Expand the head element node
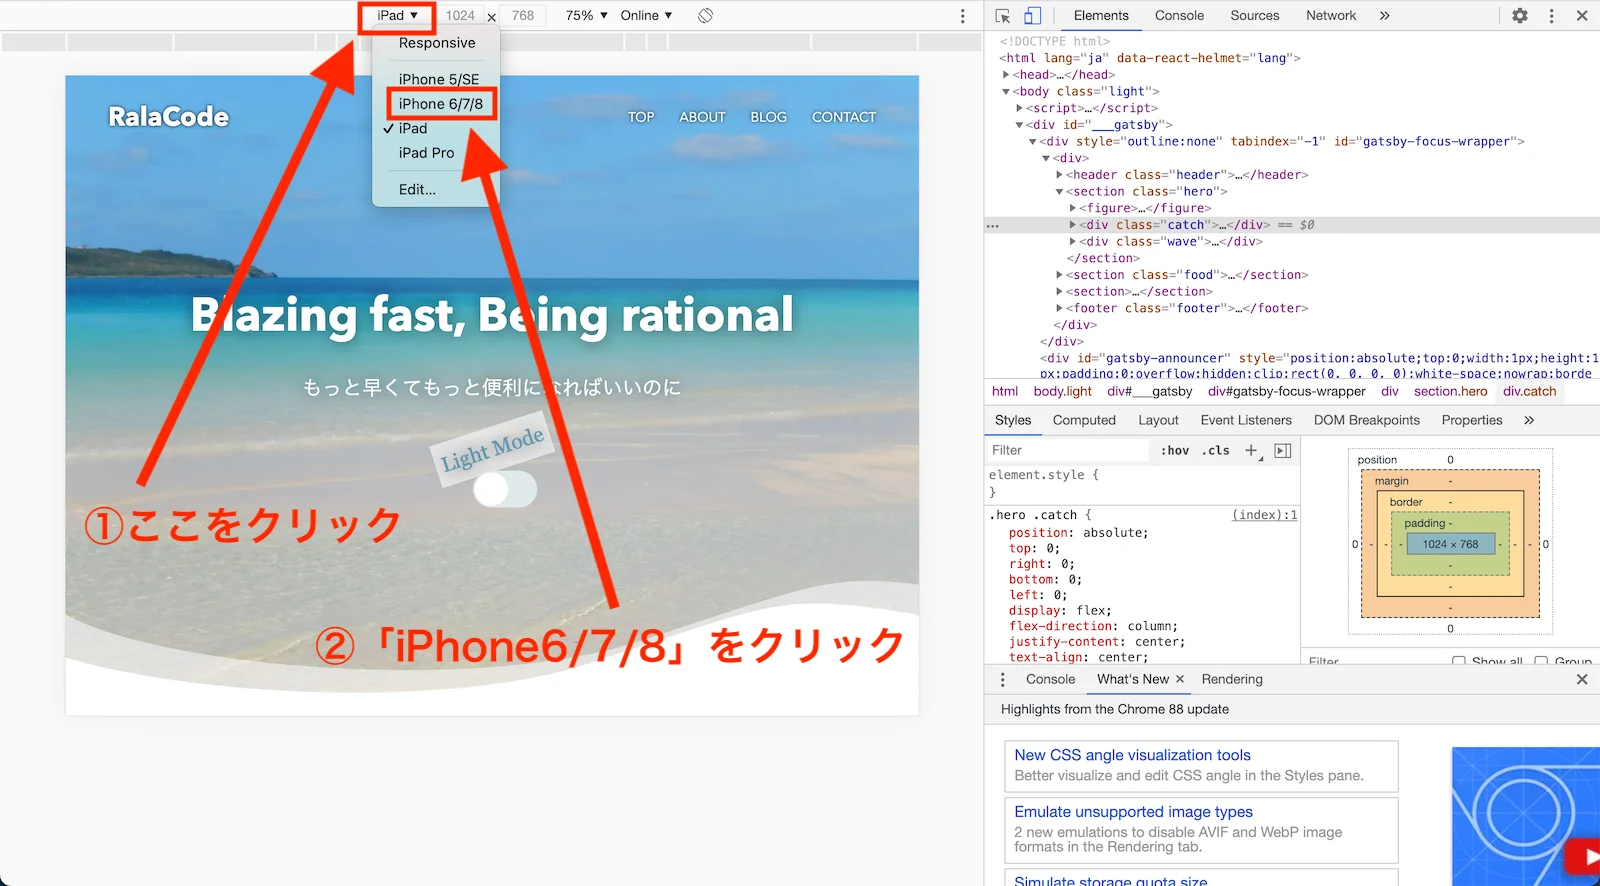 coord(1006,75)
